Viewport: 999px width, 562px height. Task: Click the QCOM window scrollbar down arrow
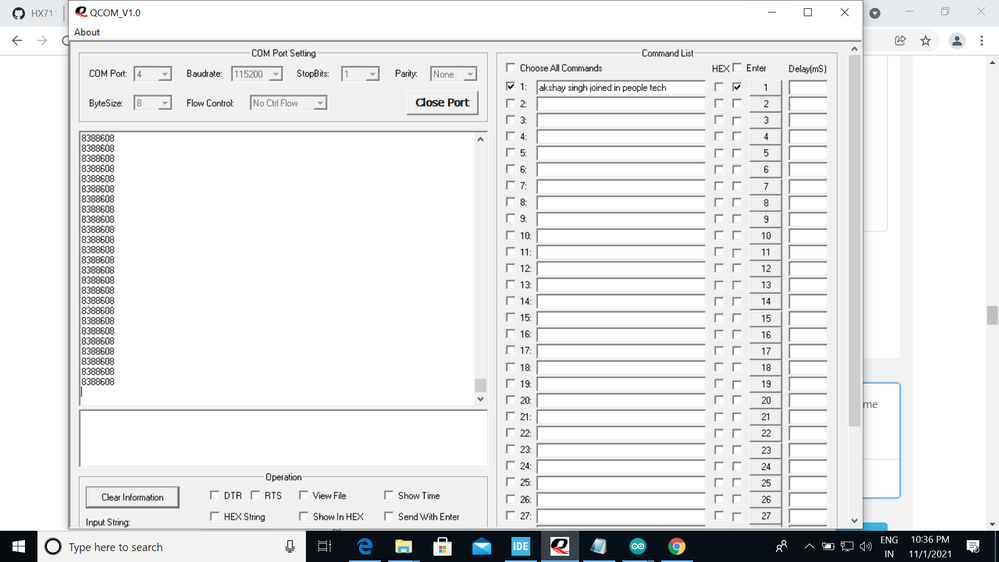coord(854,521)
